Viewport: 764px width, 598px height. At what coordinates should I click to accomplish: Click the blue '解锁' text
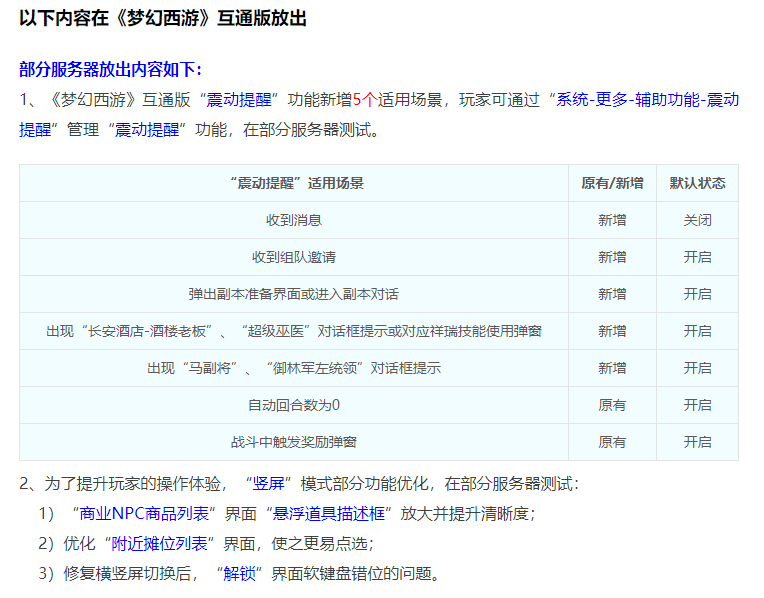pyautogui.click(x=239, y=574)
